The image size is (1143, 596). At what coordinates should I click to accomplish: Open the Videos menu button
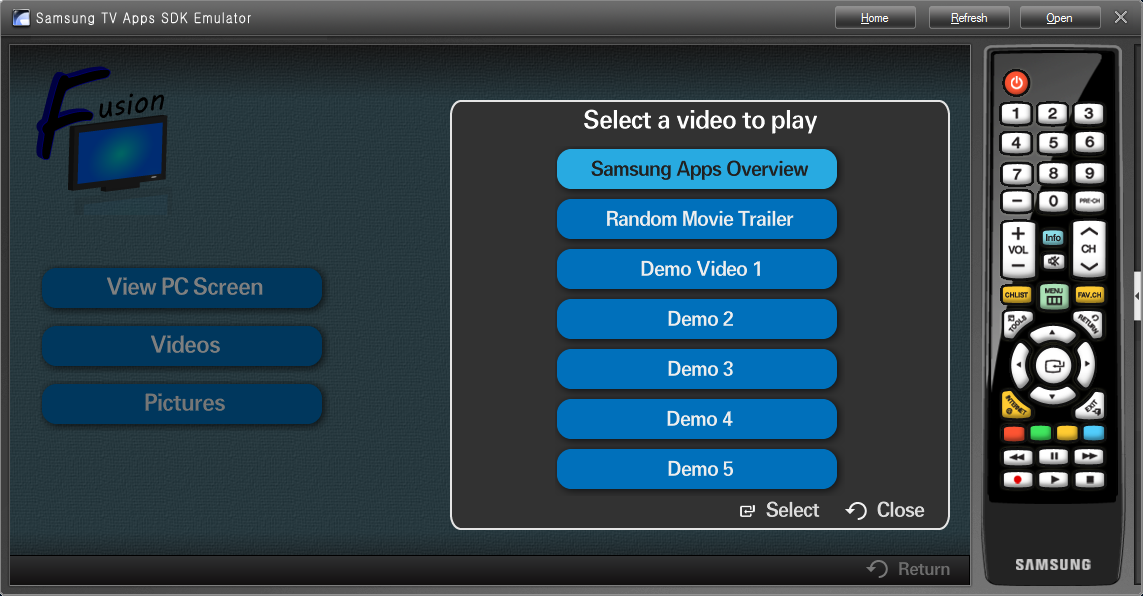[182, 345]
